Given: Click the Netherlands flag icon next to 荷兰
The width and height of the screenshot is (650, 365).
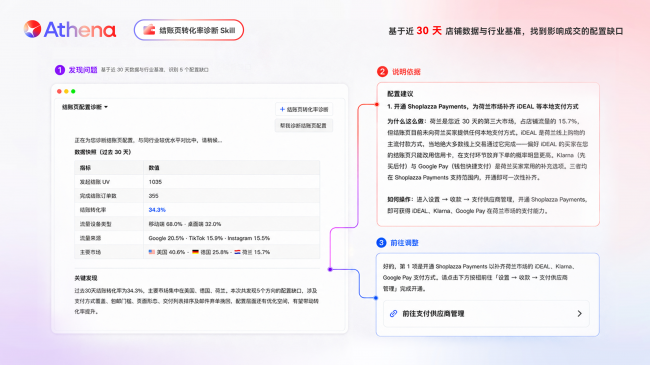Looking at the screenshot, I should tap(238, 252).
